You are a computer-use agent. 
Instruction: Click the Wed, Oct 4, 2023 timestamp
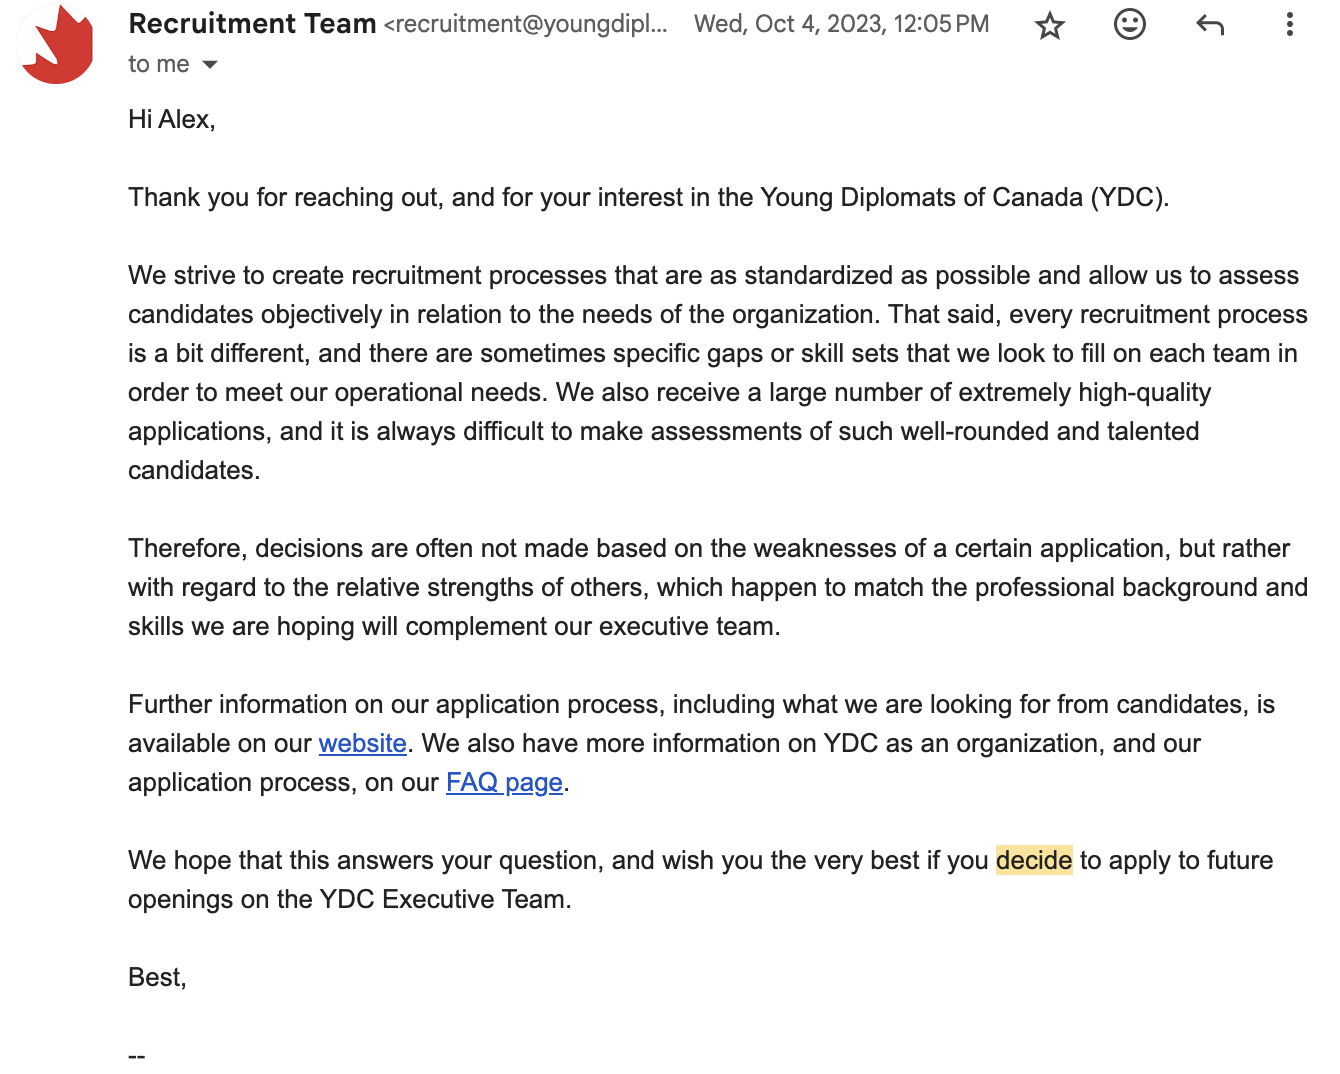click(x=841, y=24)
